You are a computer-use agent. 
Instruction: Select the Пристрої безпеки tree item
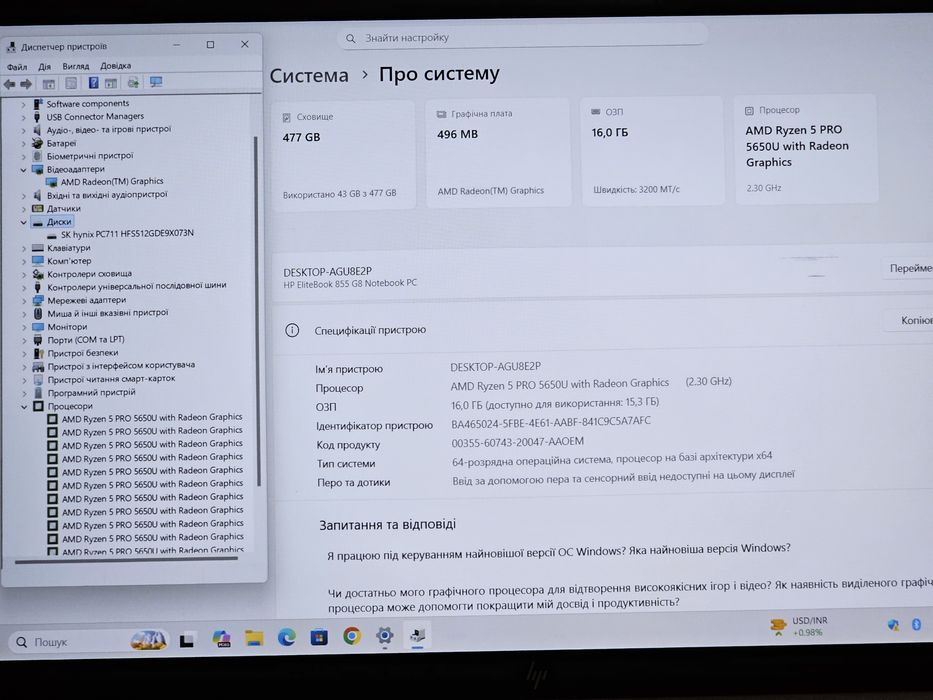click(83, 353)
